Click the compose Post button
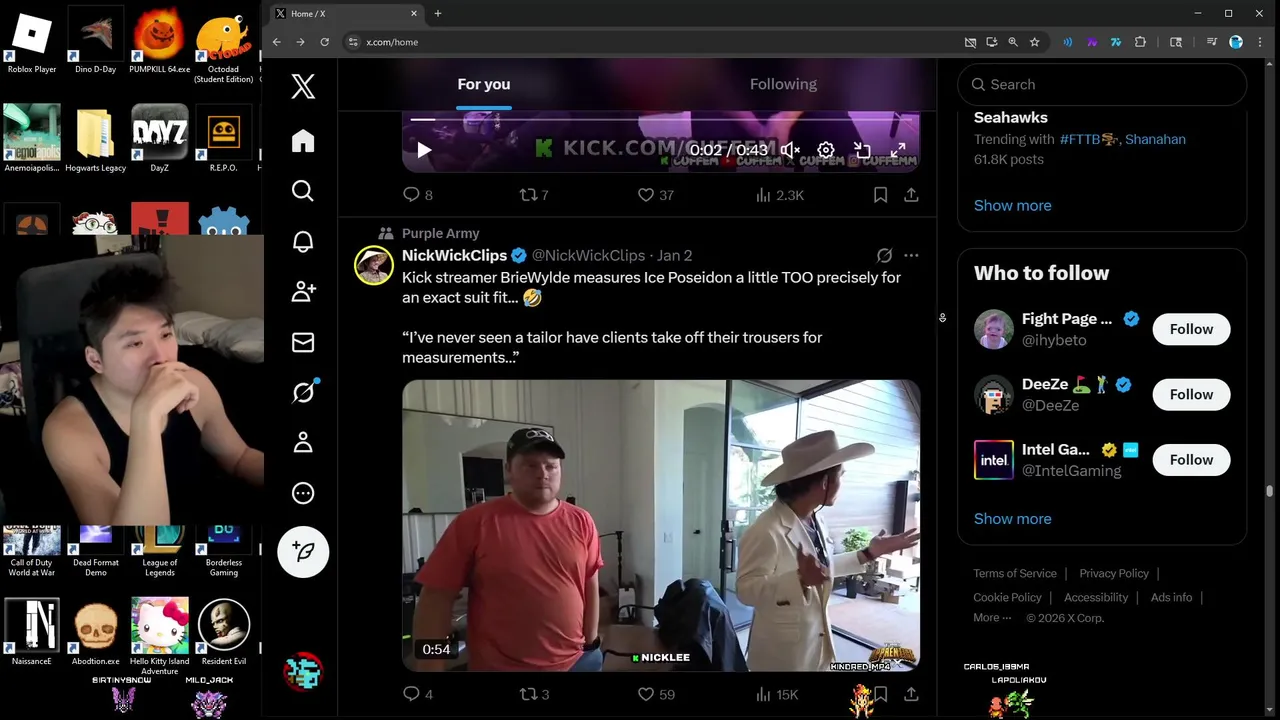Image resolution: width=1280 pixels, height=720 pixels. tap(303, 552)
